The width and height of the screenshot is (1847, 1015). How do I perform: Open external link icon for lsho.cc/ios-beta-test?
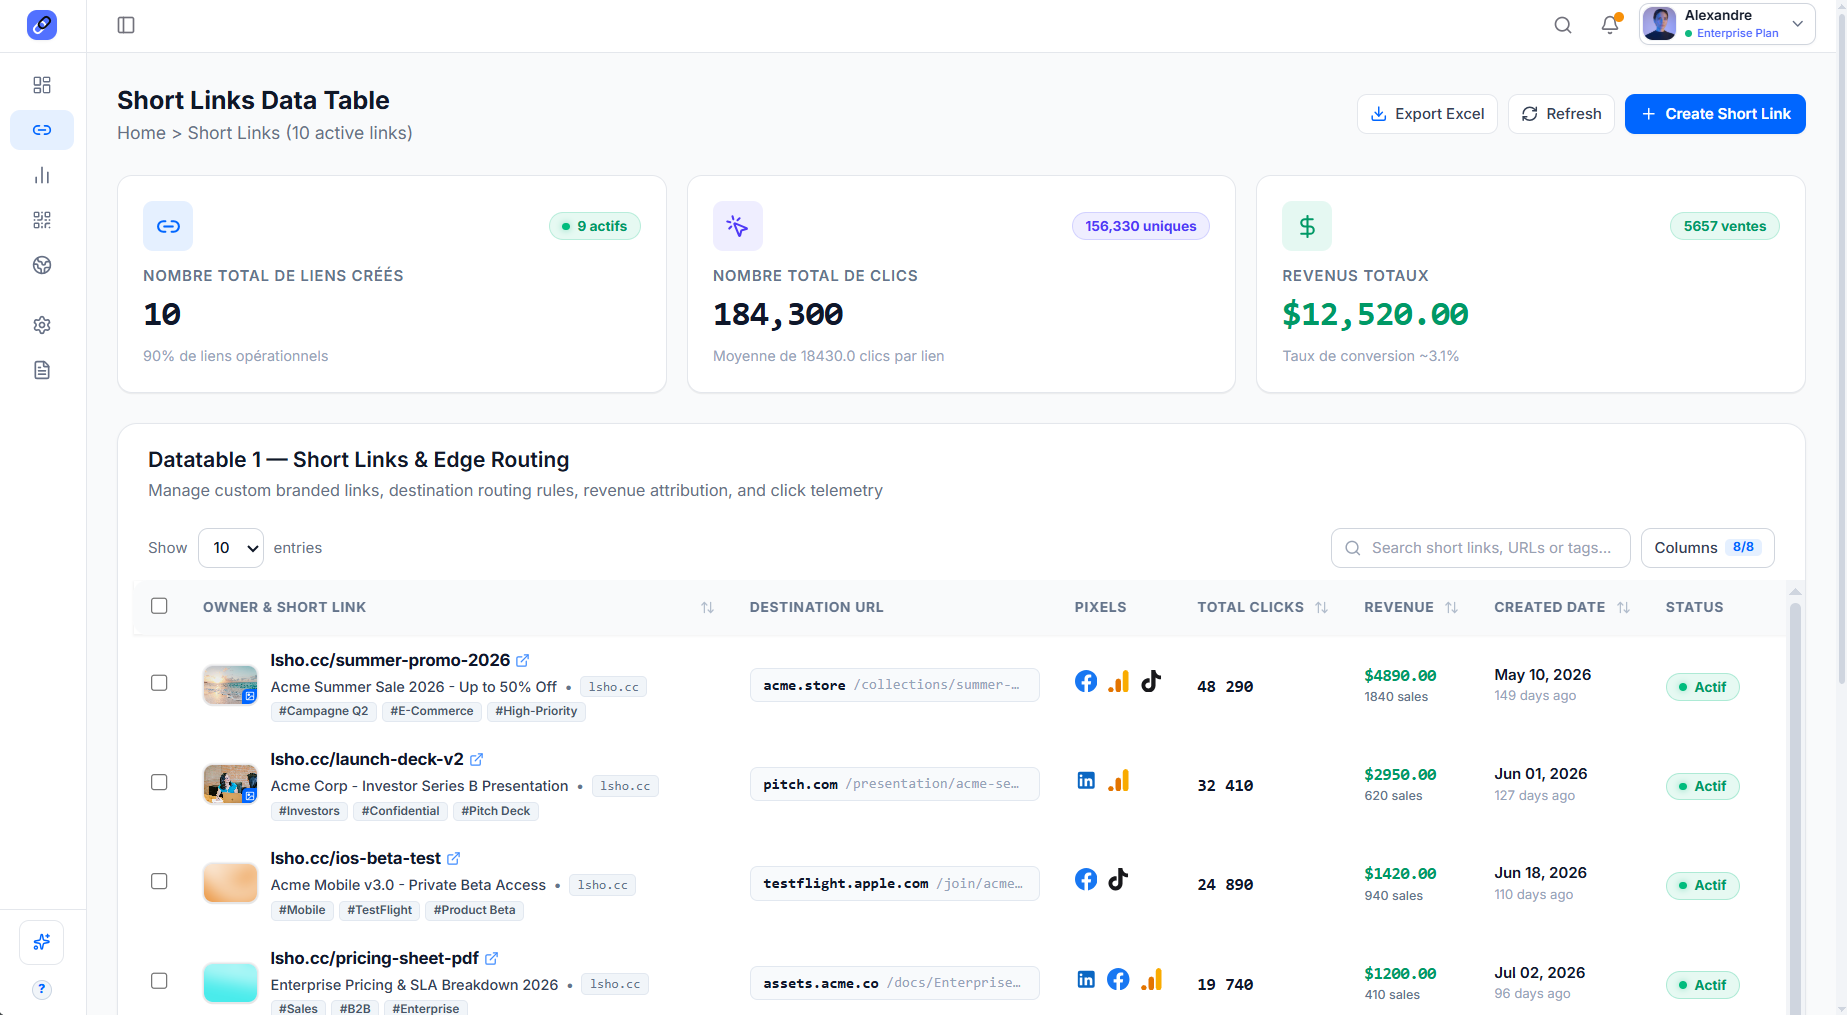tap(453, 859)
